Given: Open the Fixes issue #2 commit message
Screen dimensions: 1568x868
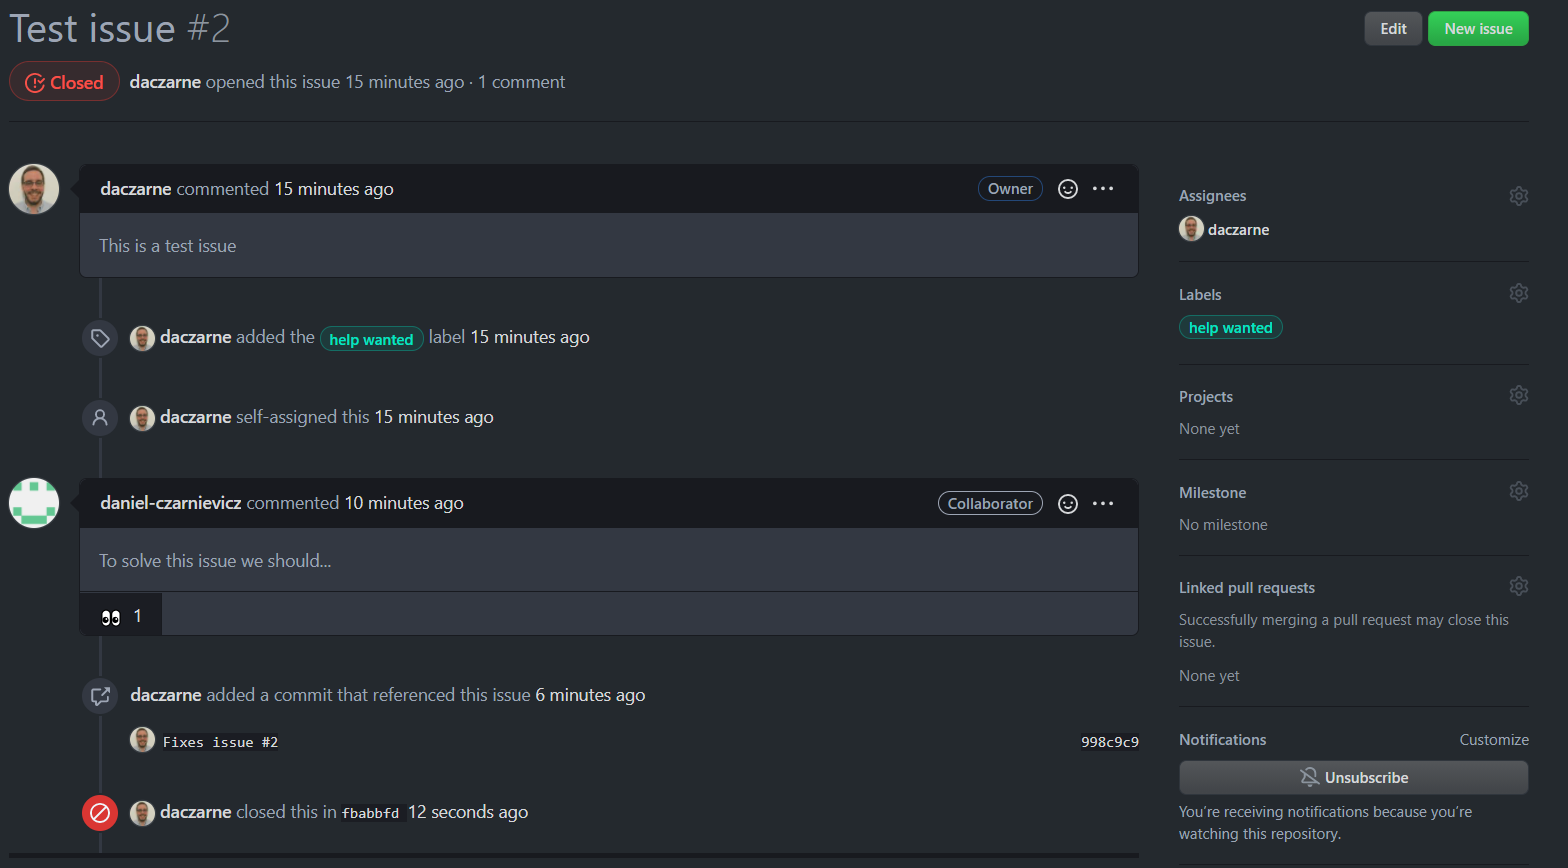Looking at the screenshot, I should click(x=220, y=742).
